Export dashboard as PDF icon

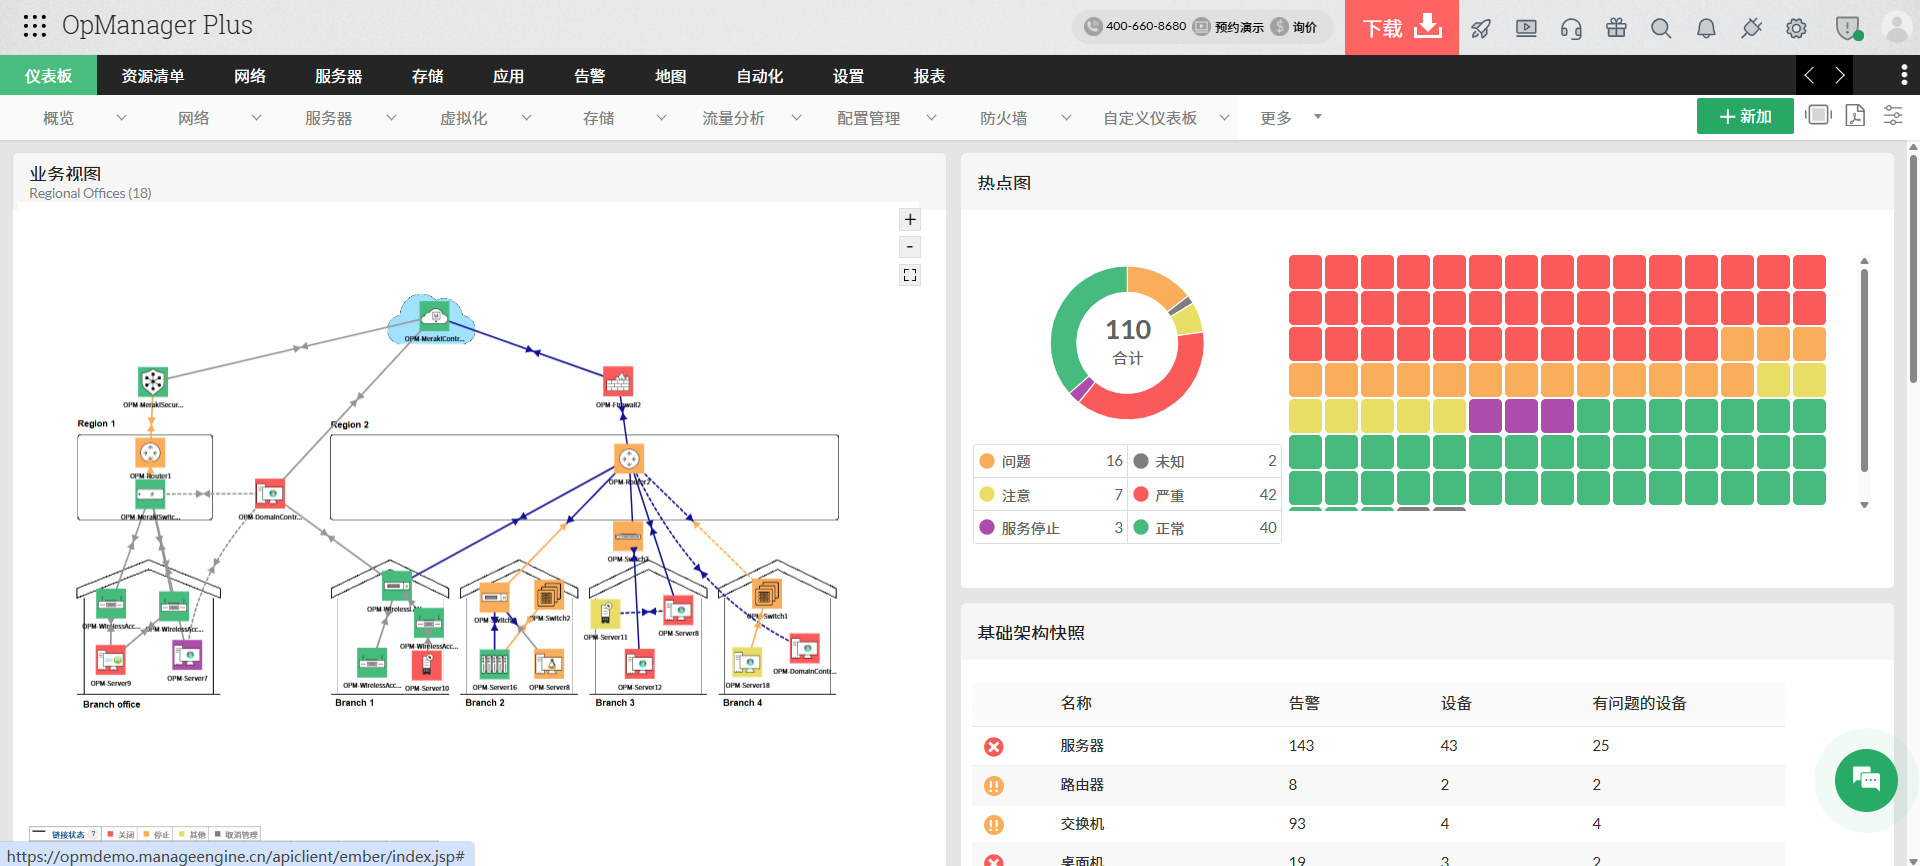coord(1855,115)
